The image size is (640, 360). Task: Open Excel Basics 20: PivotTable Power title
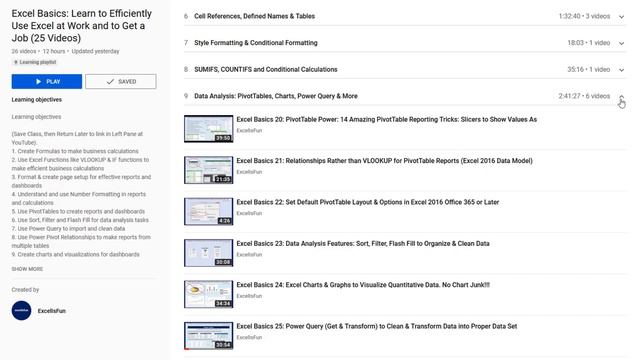[x=387, y=120]
